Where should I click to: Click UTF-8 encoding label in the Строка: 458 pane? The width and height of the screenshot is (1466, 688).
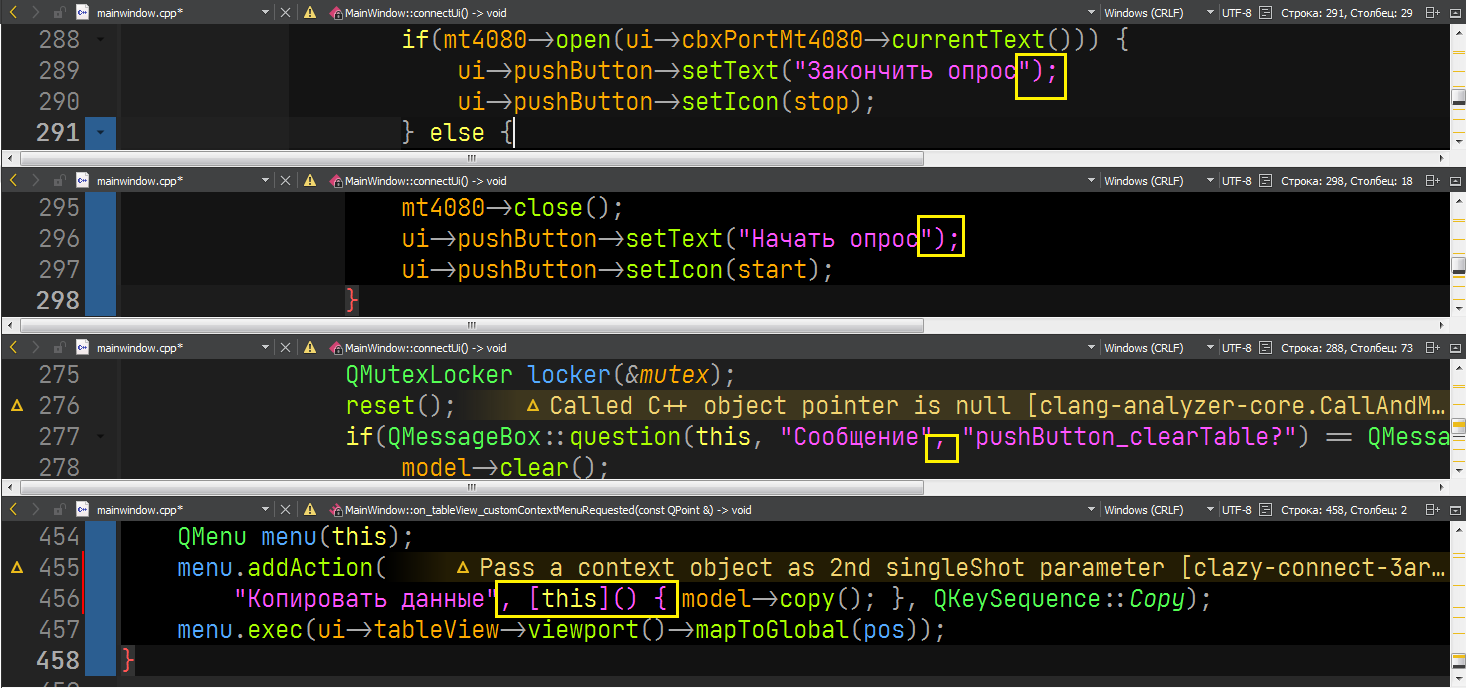coord(1236,509)
